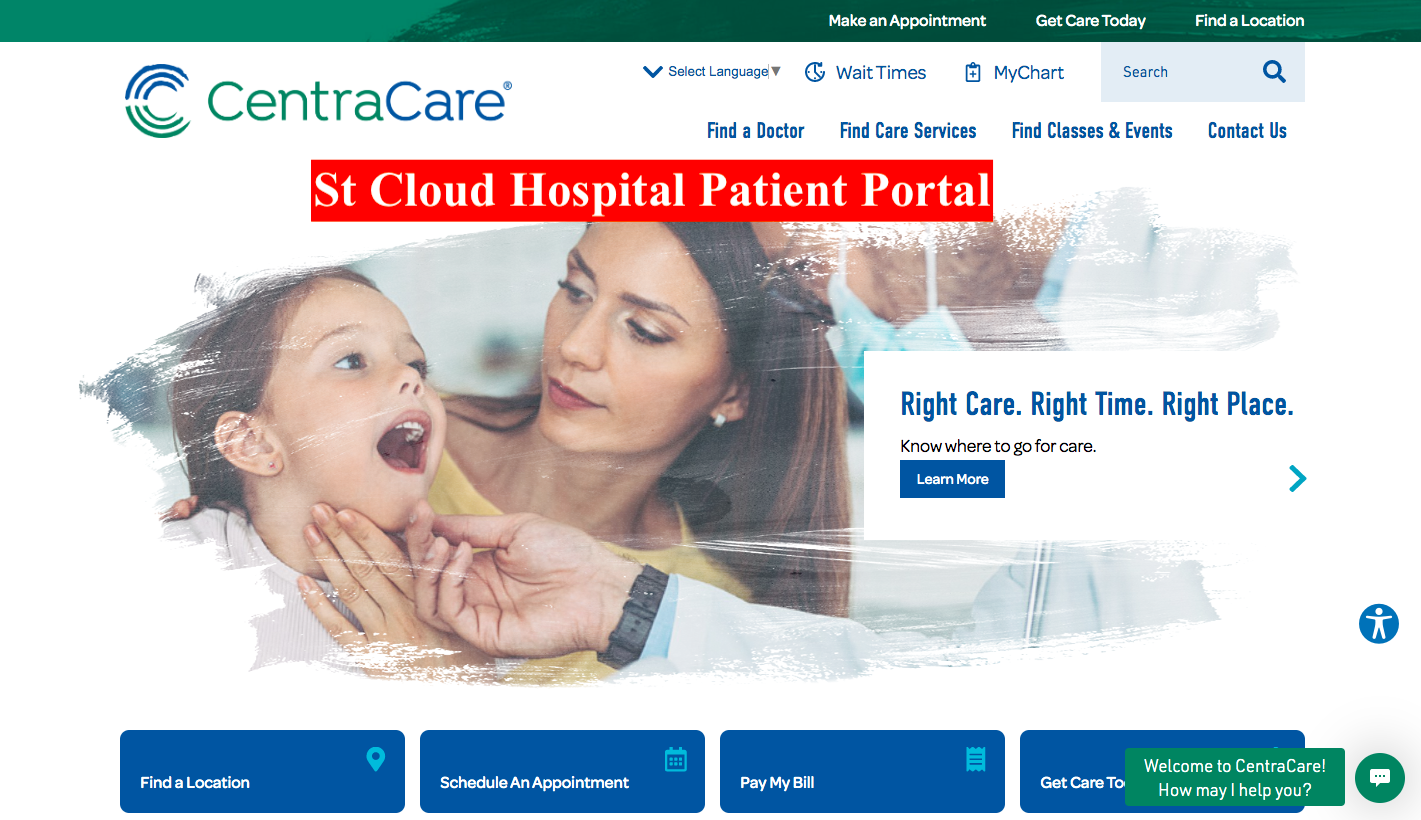Open the chat bubble icon
1421x820 pixels.
pyautogui.click(x=1380, y=777)
